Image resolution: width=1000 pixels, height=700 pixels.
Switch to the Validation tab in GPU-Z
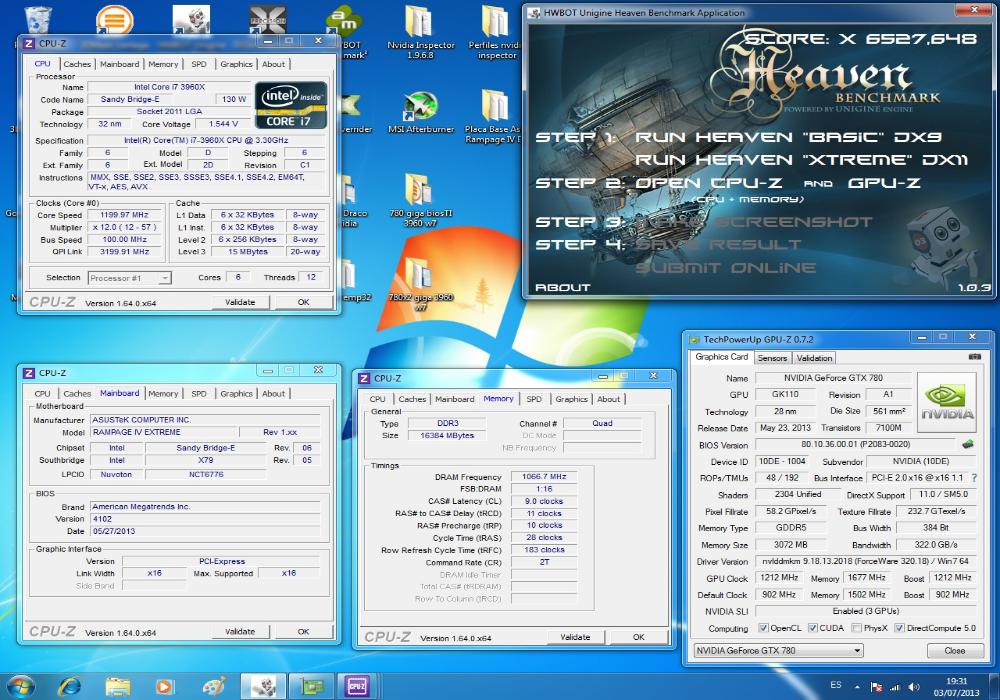click(x=814, y=358)
